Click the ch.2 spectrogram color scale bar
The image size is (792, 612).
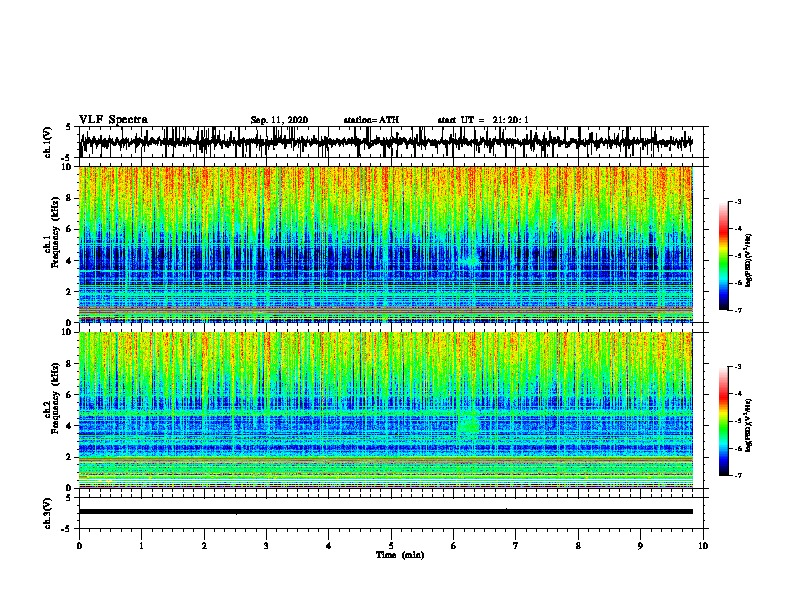click(x=724, y=421)
